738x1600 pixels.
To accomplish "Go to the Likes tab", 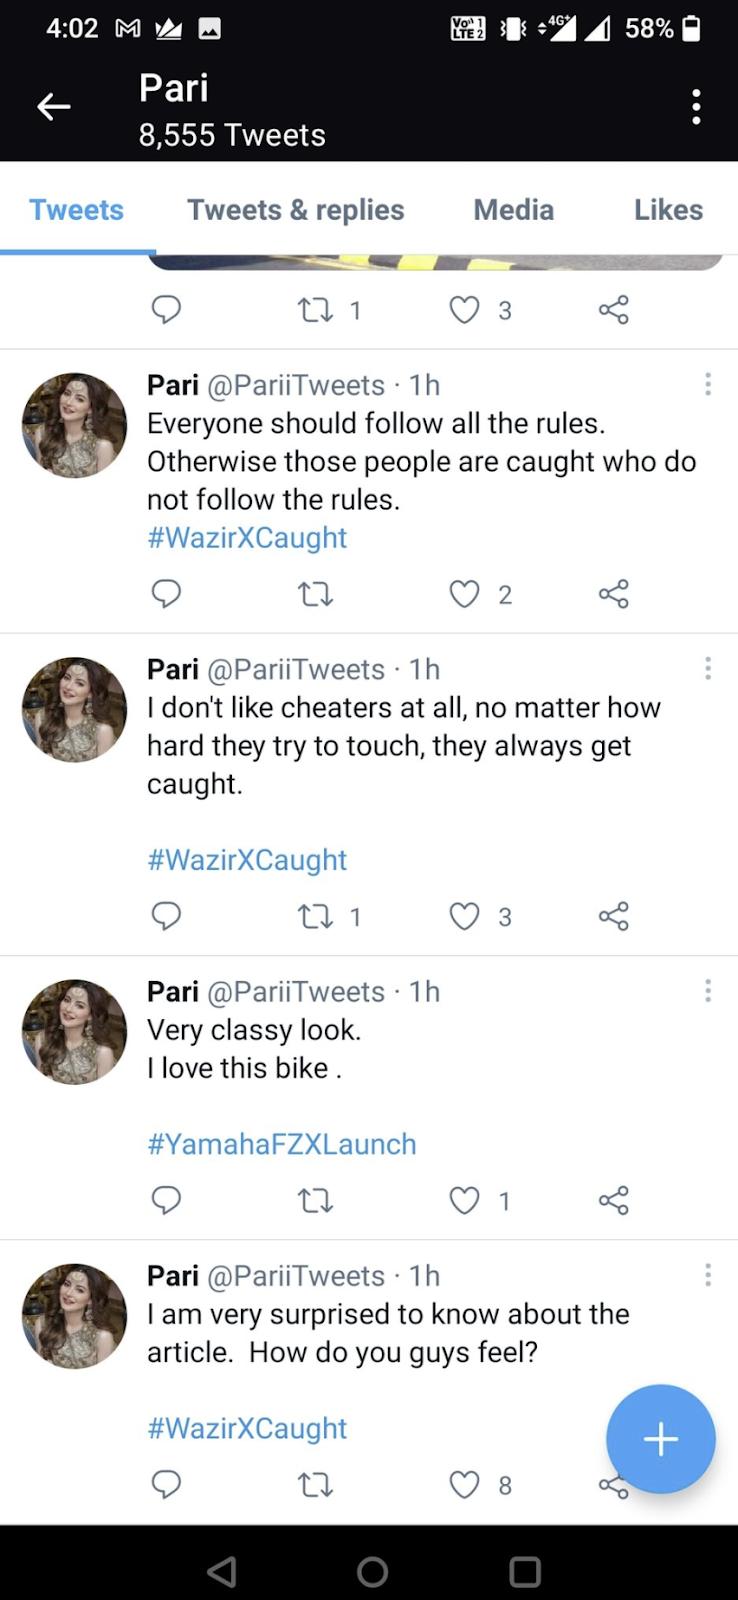I will [x=668, y=210].
